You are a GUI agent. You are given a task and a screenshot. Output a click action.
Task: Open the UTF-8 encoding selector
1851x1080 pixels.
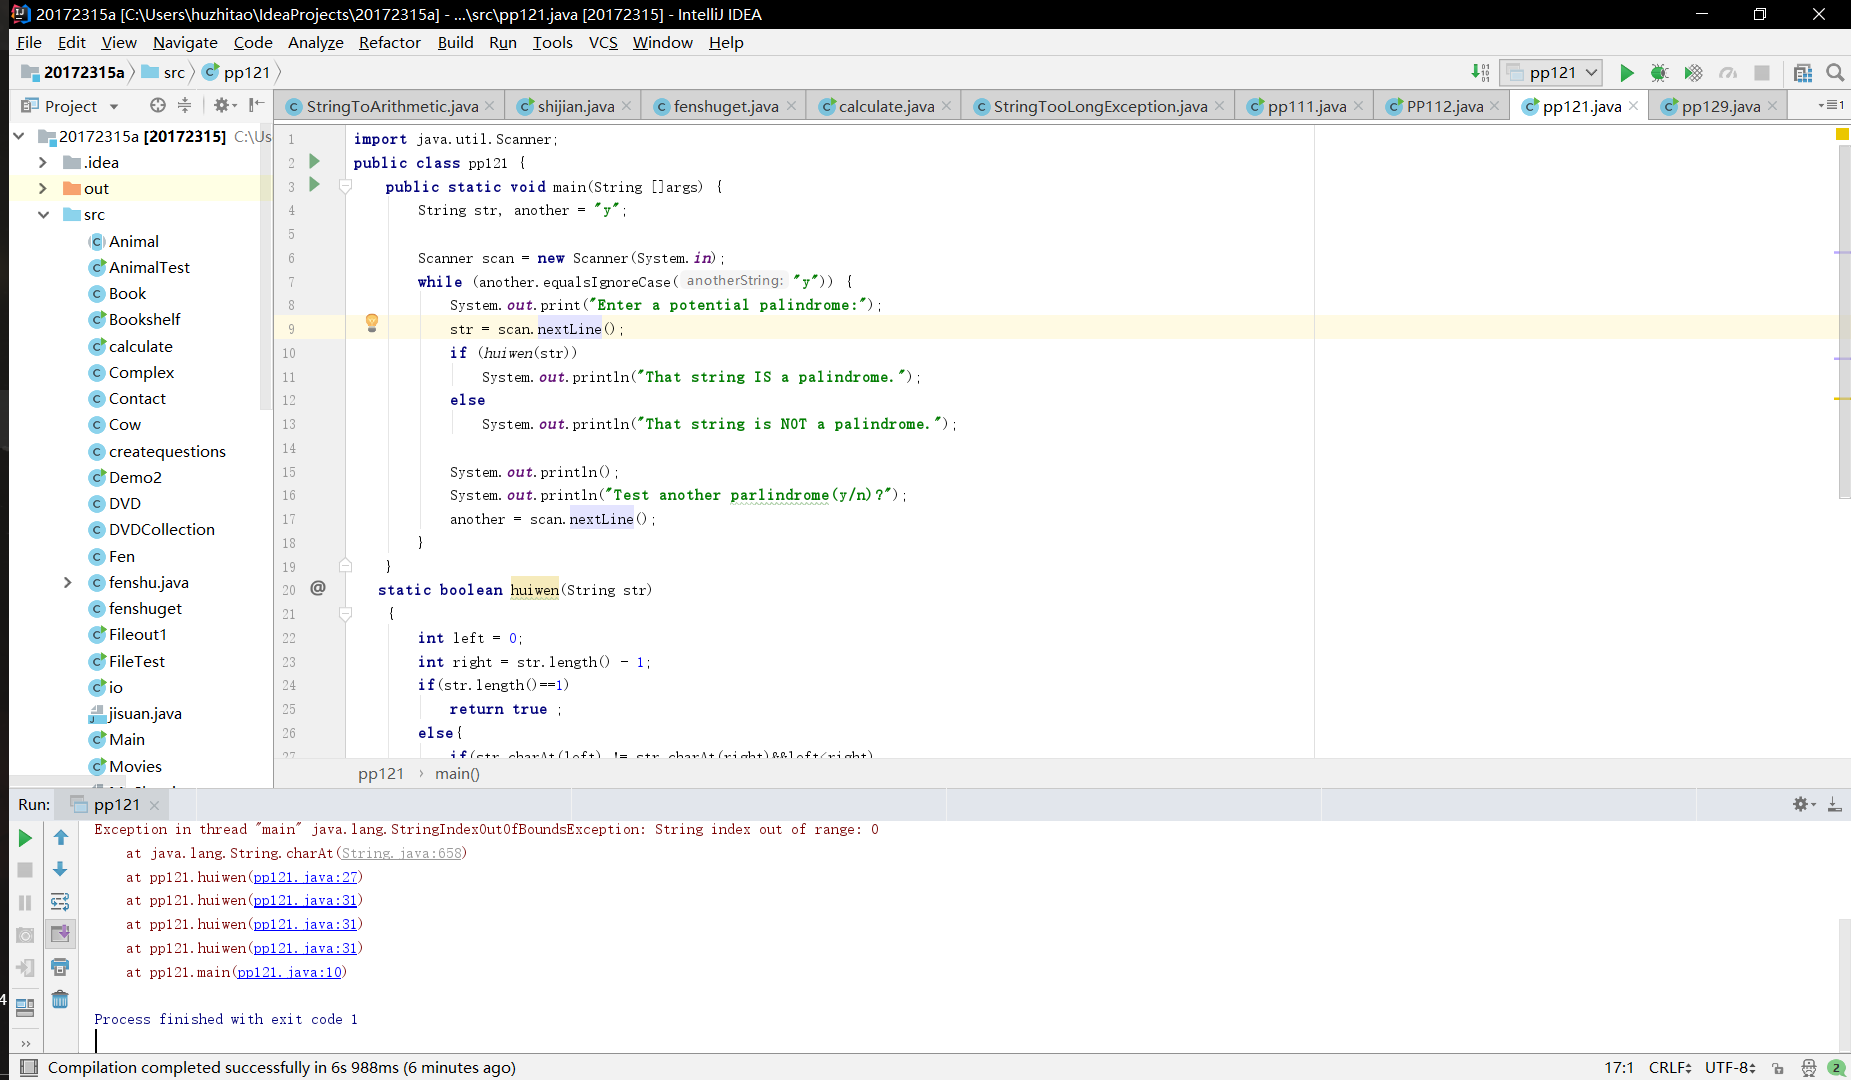1730,1067
